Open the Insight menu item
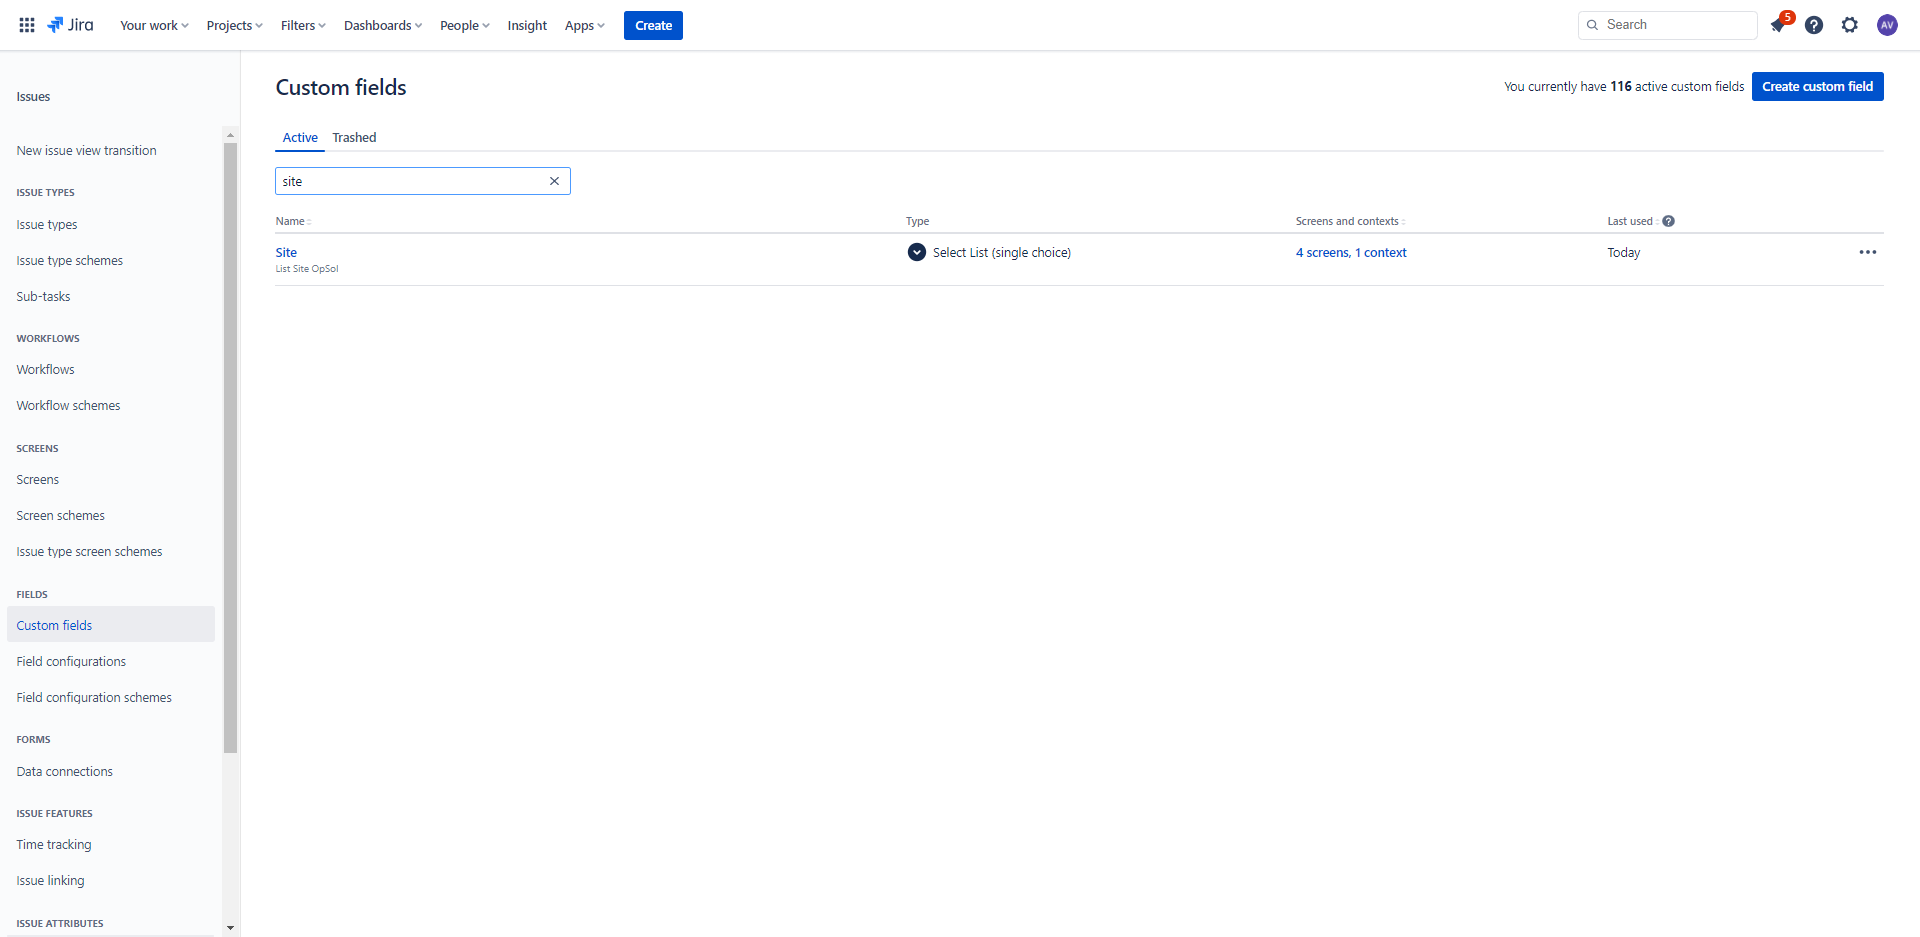Screen dimensions: 1920x937 pos(527,25)
